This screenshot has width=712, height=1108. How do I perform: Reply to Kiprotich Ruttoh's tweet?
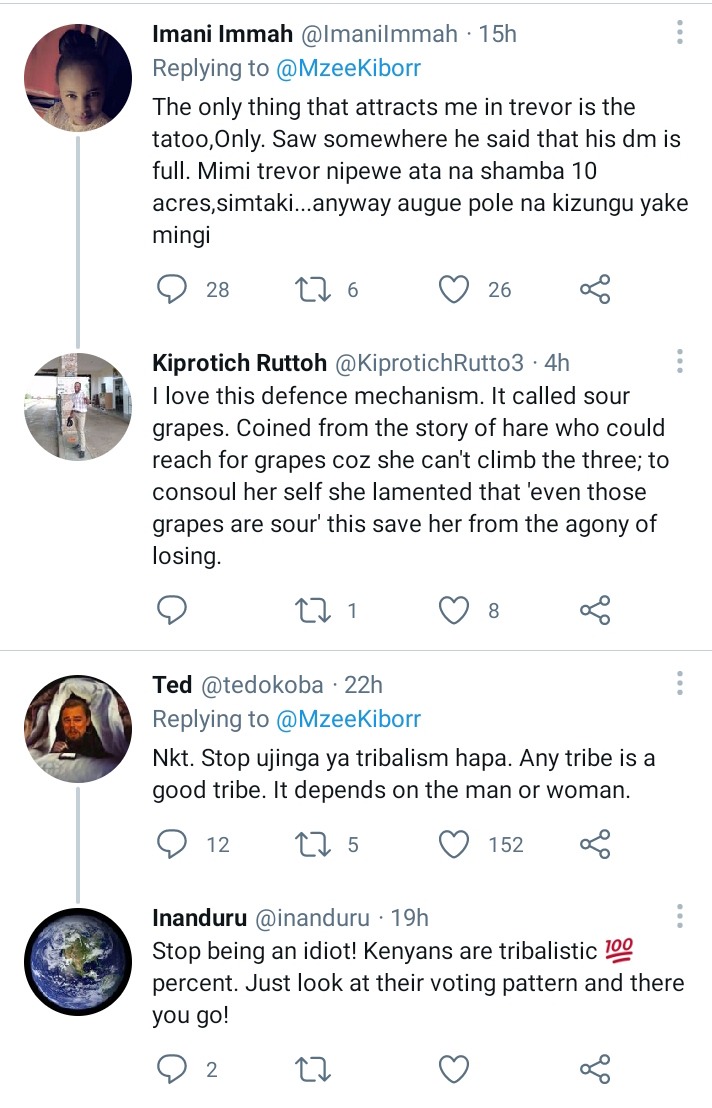coord(172,610)
